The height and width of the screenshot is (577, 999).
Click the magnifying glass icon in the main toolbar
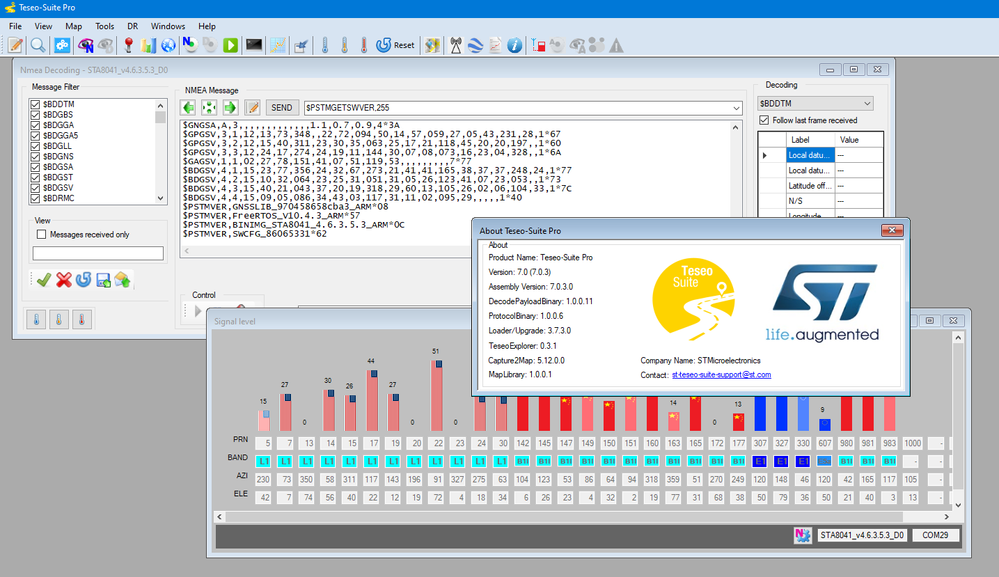pos(38,45)
